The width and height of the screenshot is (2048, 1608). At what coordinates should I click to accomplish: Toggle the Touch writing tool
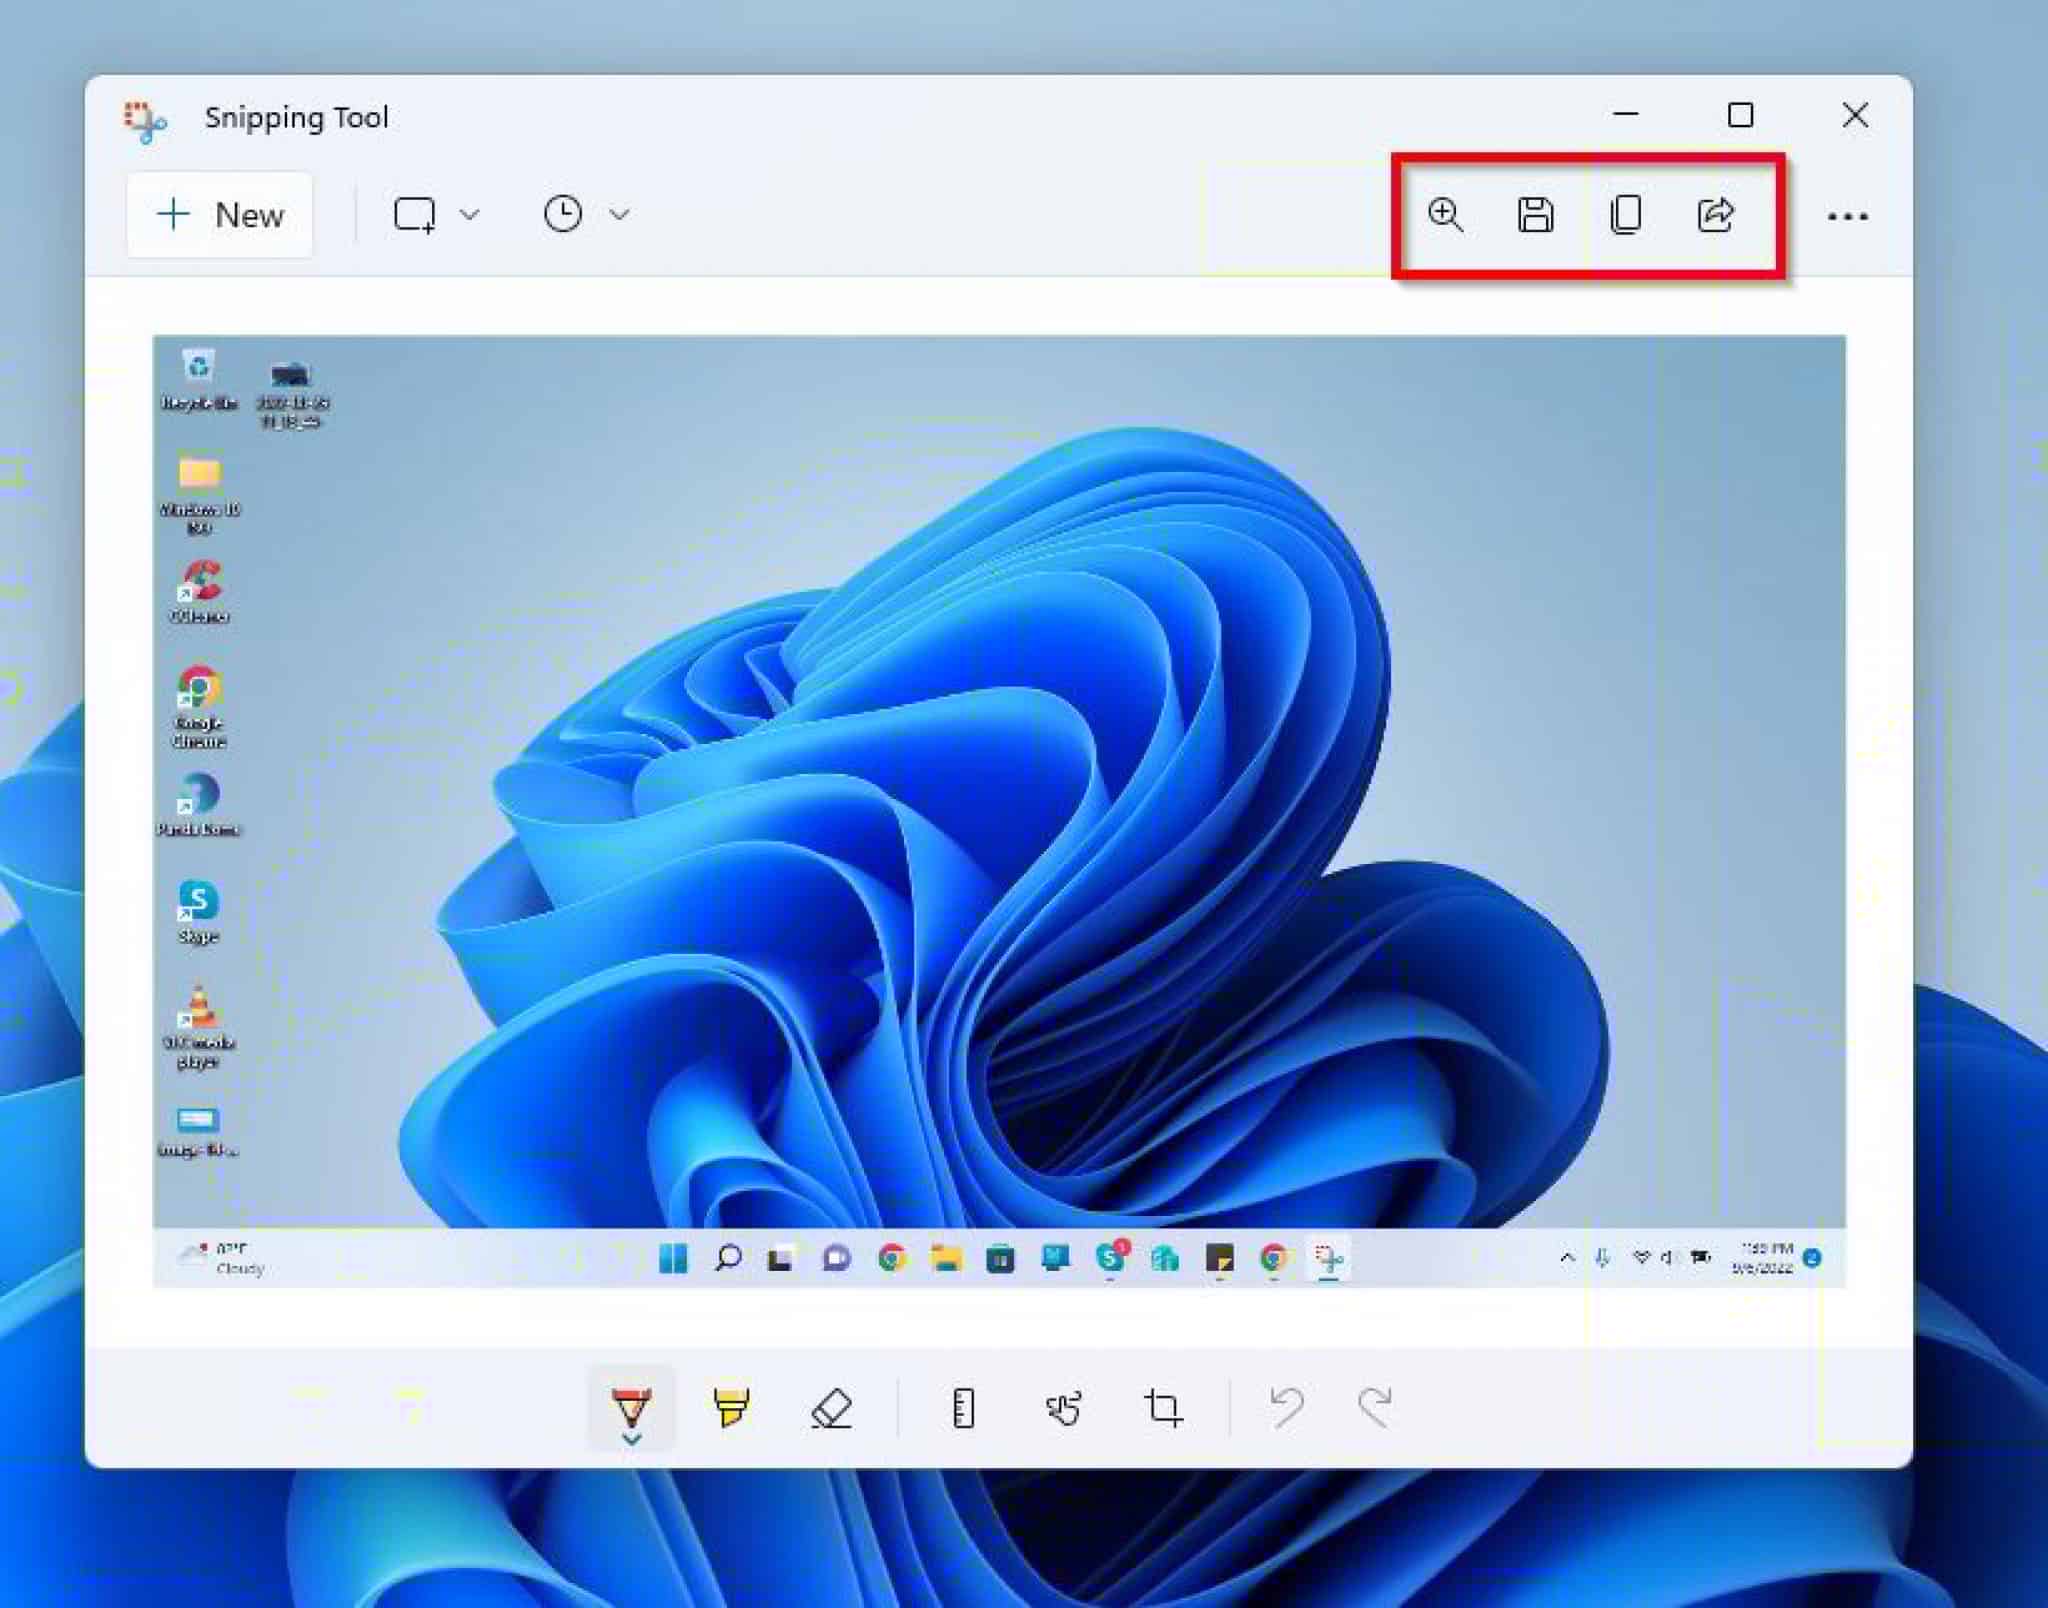(x=1063, y=1408)
